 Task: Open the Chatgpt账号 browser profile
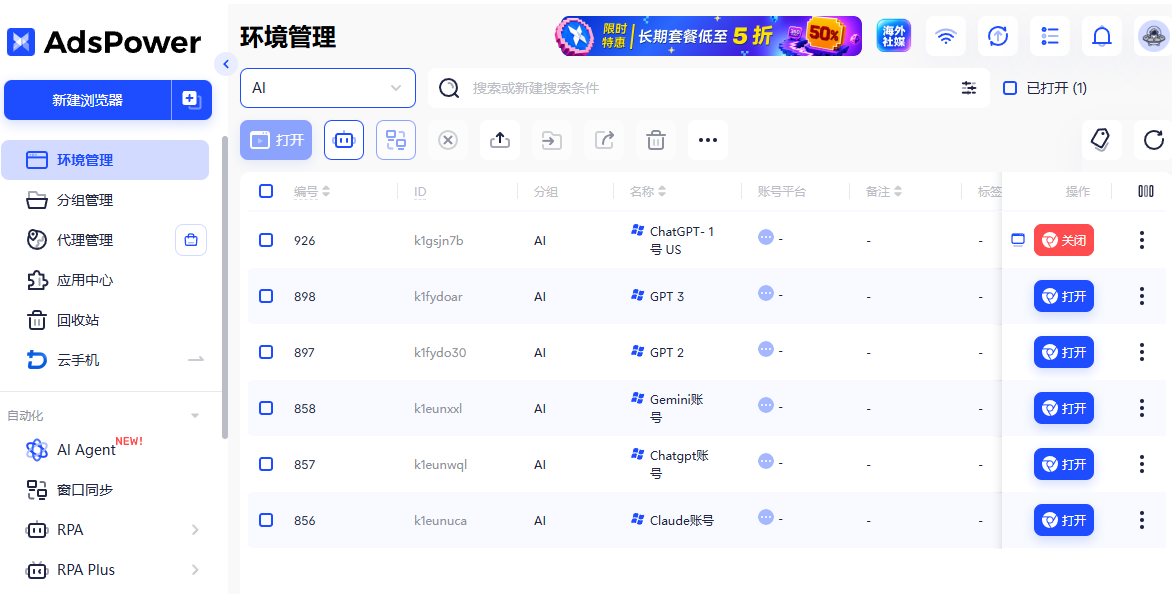(x=1064, y=464)
